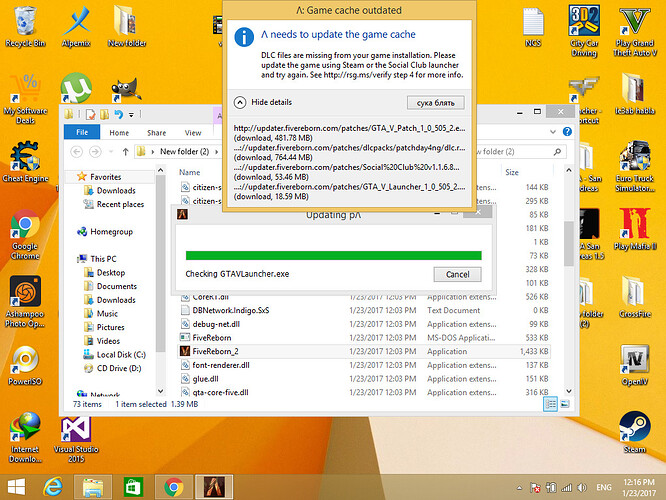Open the NCS text file icon
666x500 pixels.
click(x=533, y=26)
